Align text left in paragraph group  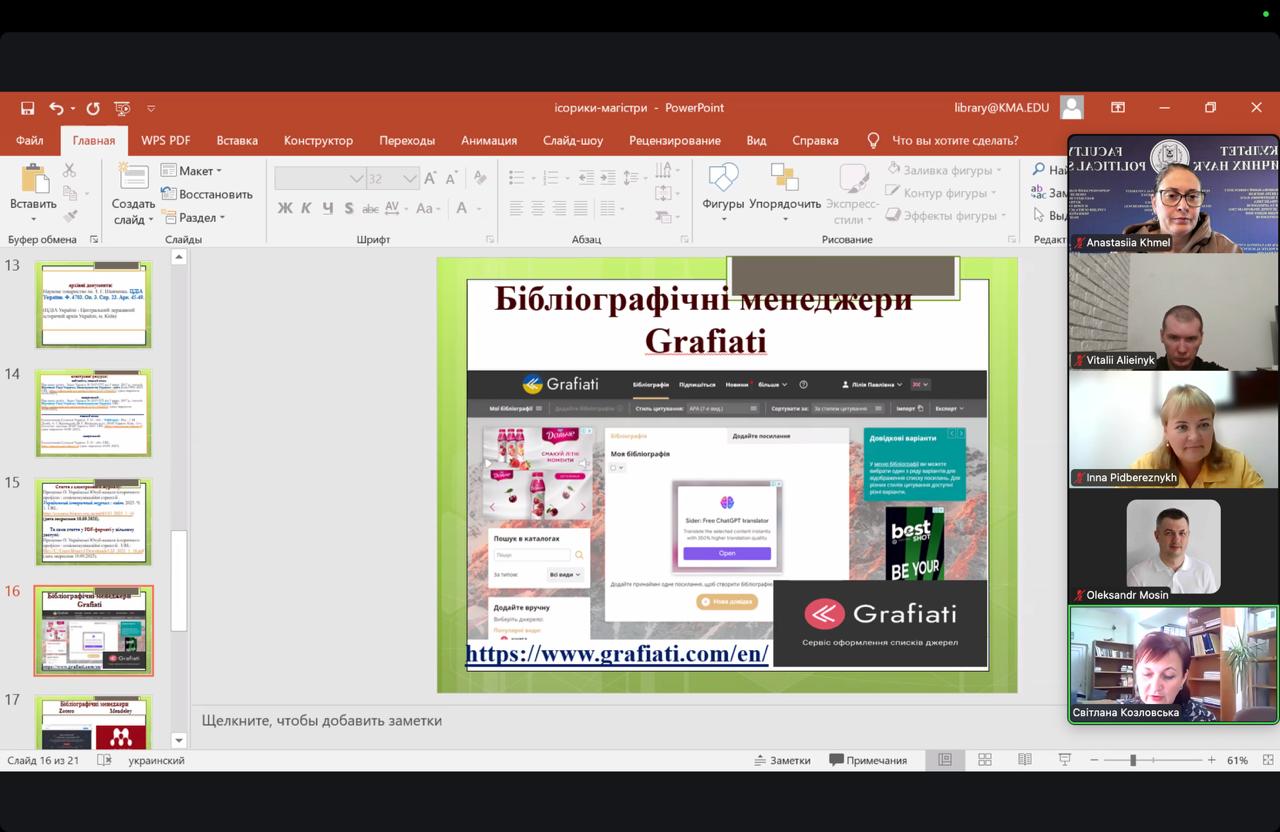pos(517,208)
